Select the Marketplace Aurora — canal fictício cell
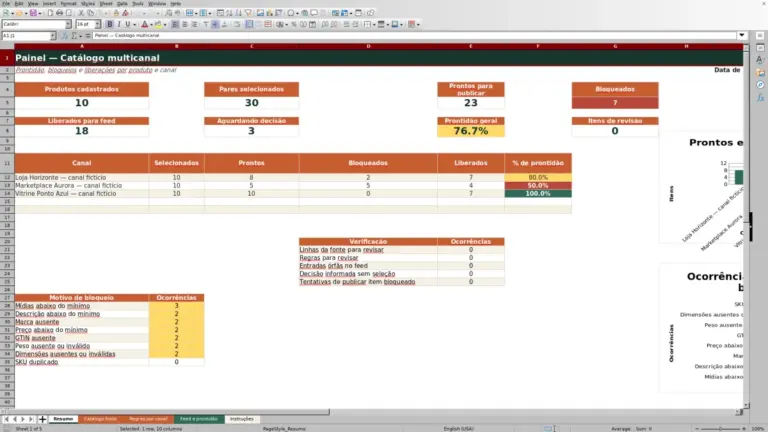768x432 pixels. (x=81, y=186)
